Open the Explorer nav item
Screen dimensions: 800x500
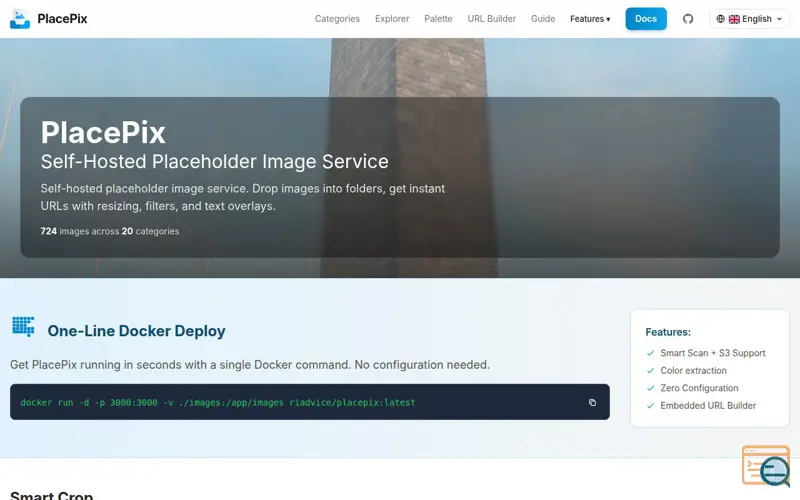click(392, 19)
